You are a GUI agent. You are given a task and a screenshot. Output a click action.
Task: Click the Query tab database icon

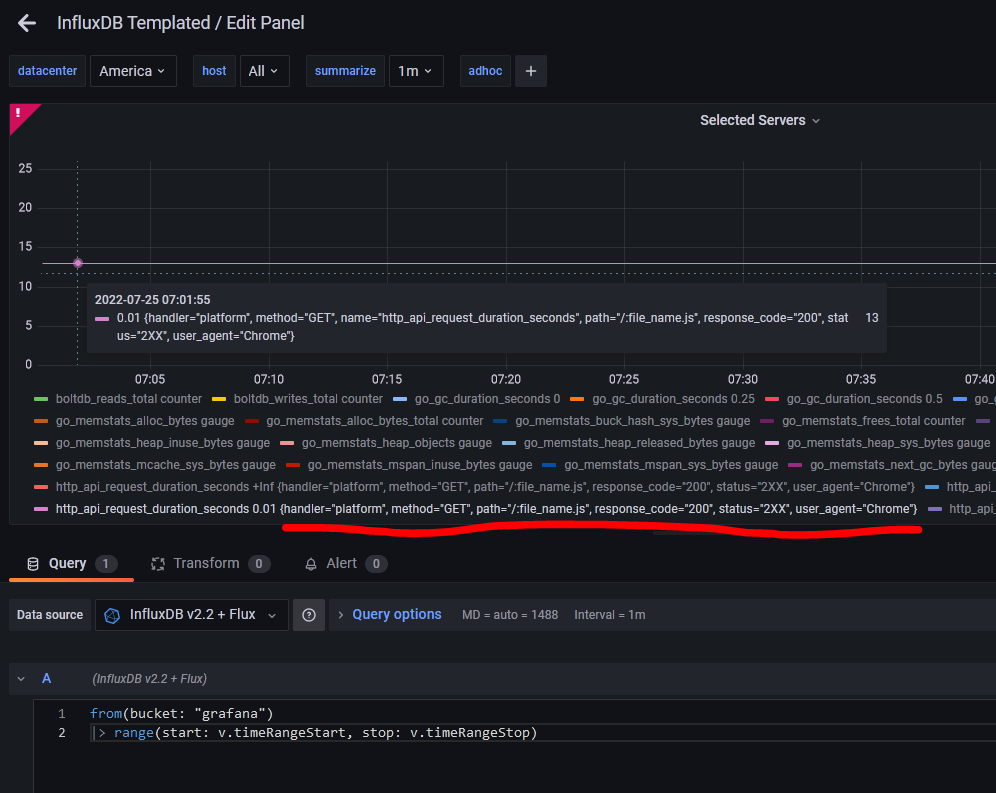pyautogui.click(x=33, y=563)
